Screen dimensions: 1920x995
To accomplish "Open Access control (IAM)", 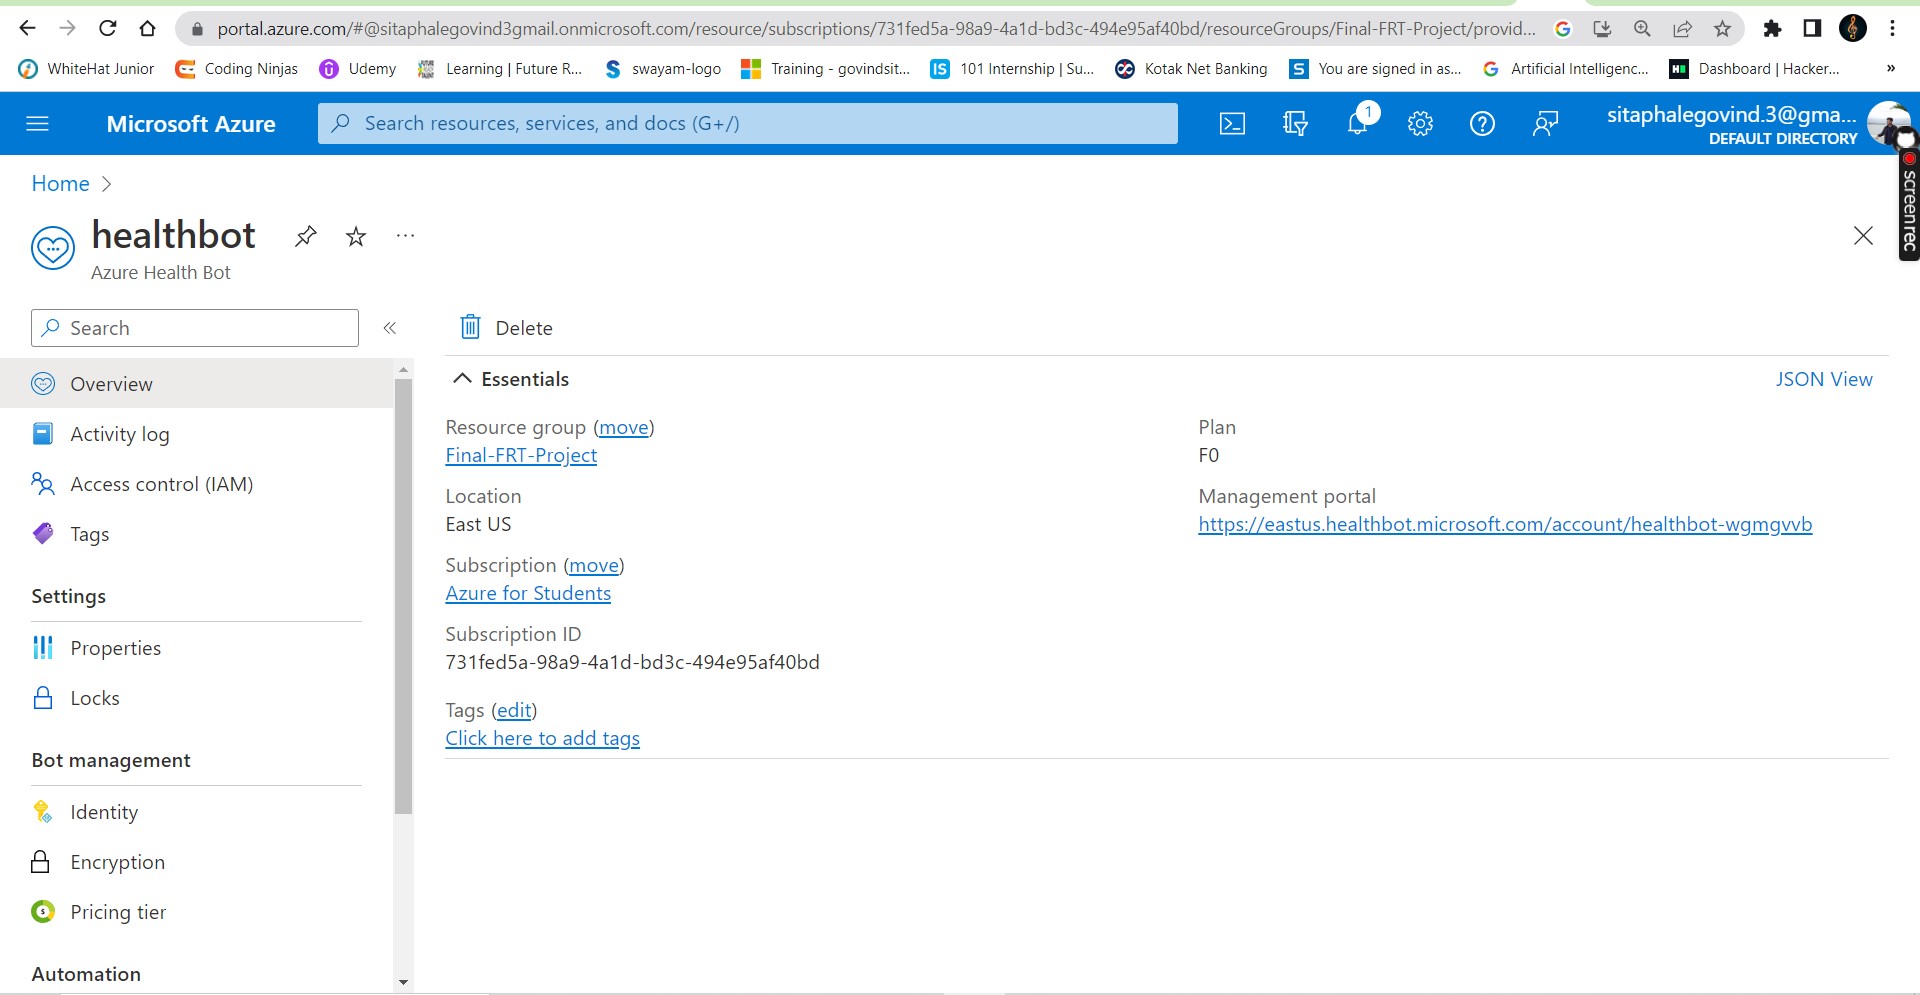I will point(162,483).
